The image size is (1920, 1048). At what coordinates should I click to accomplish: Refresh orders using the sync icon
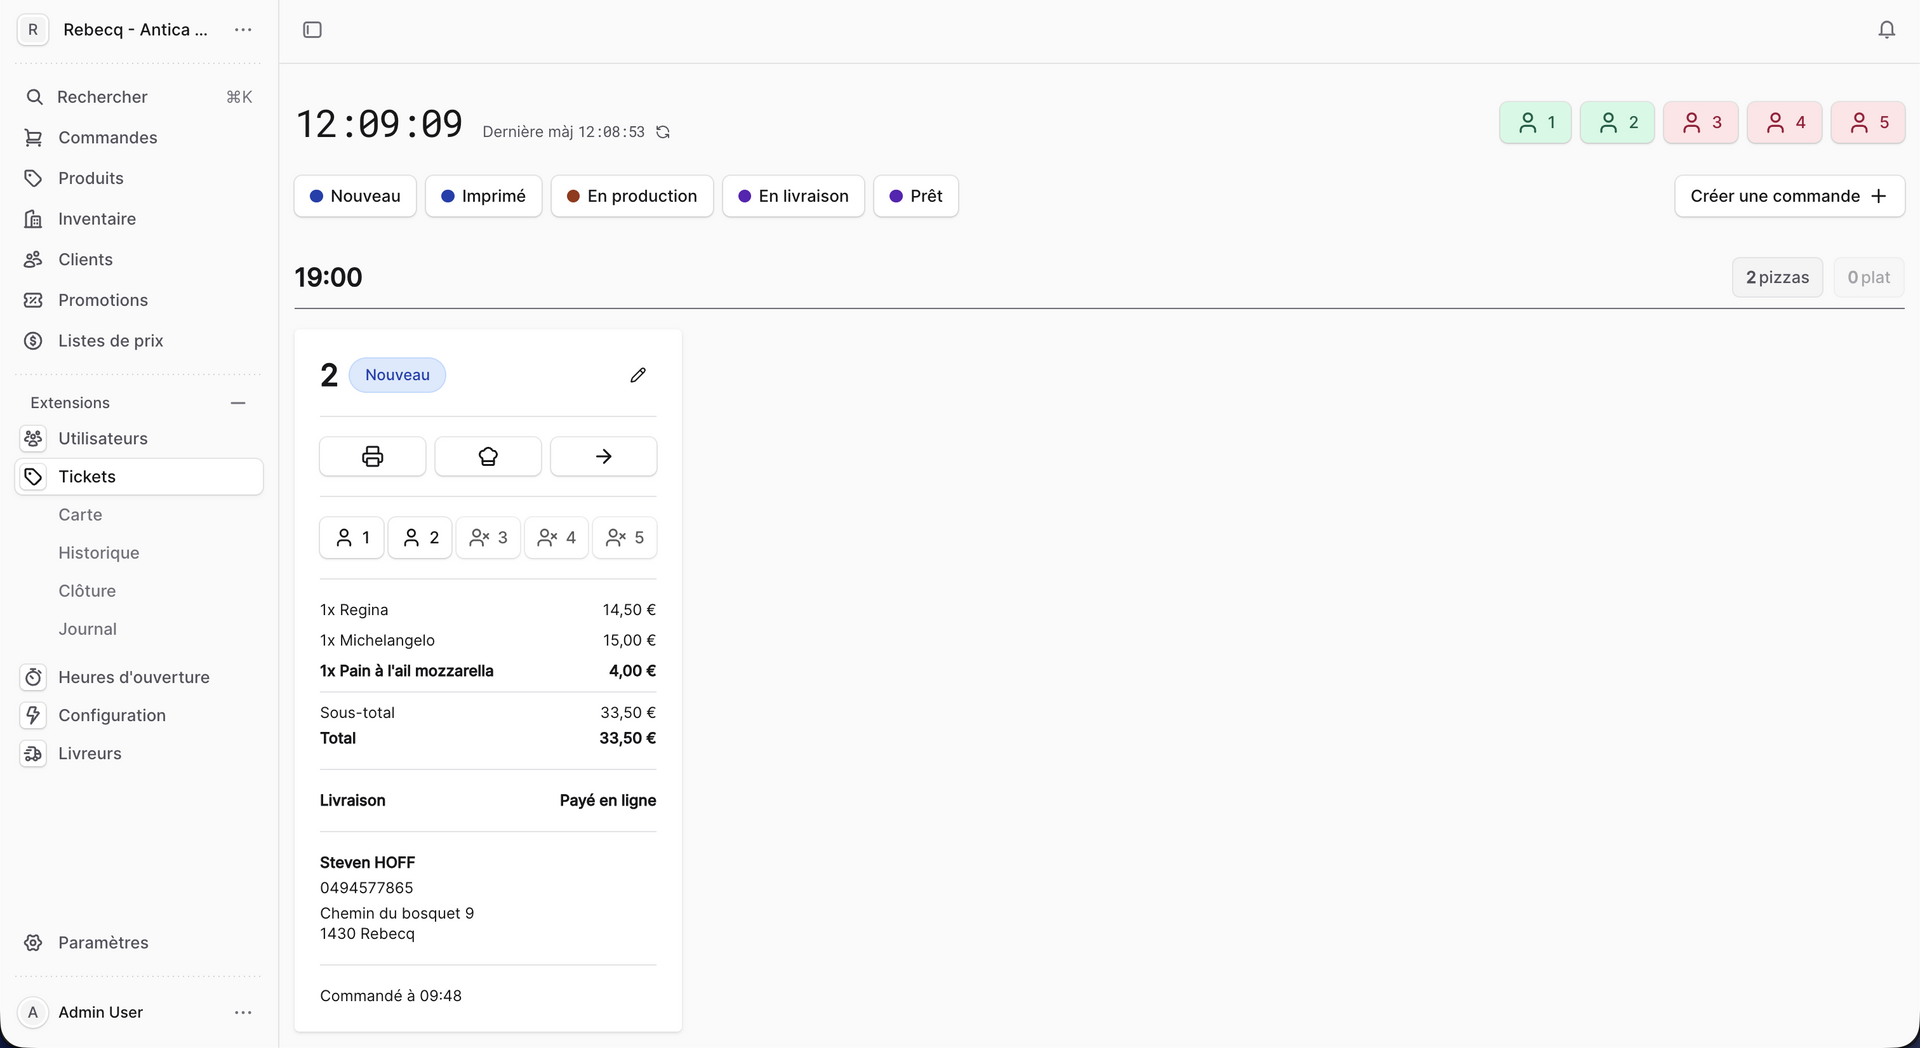663,132
